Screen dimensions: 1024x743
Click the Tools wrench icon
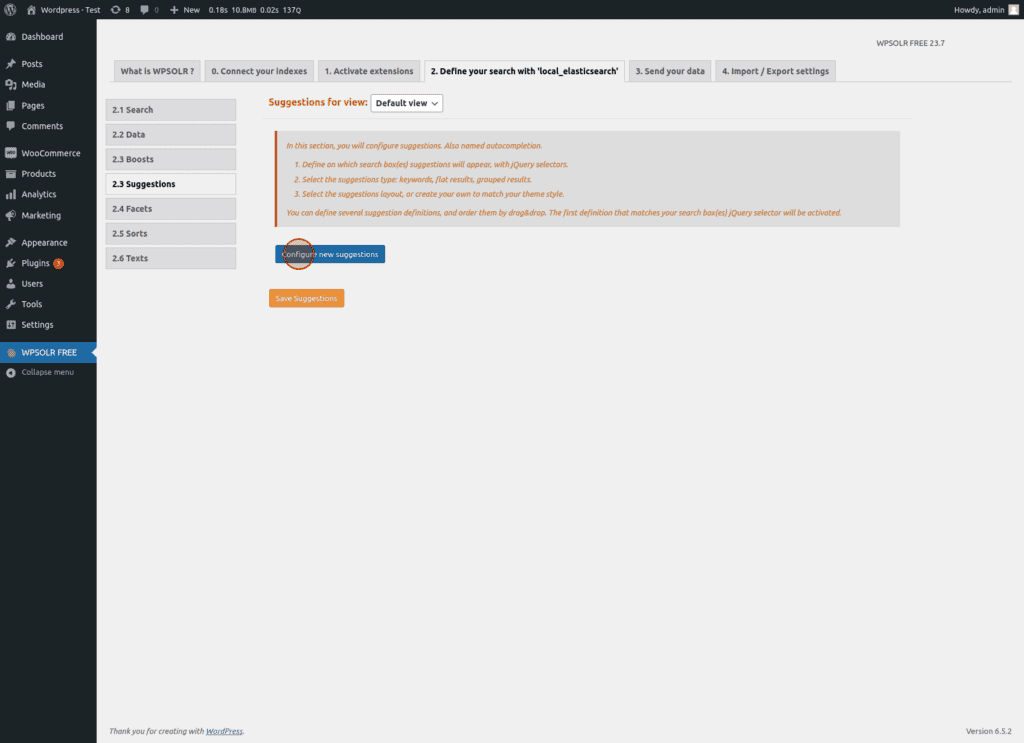click(x=10, y=304)
